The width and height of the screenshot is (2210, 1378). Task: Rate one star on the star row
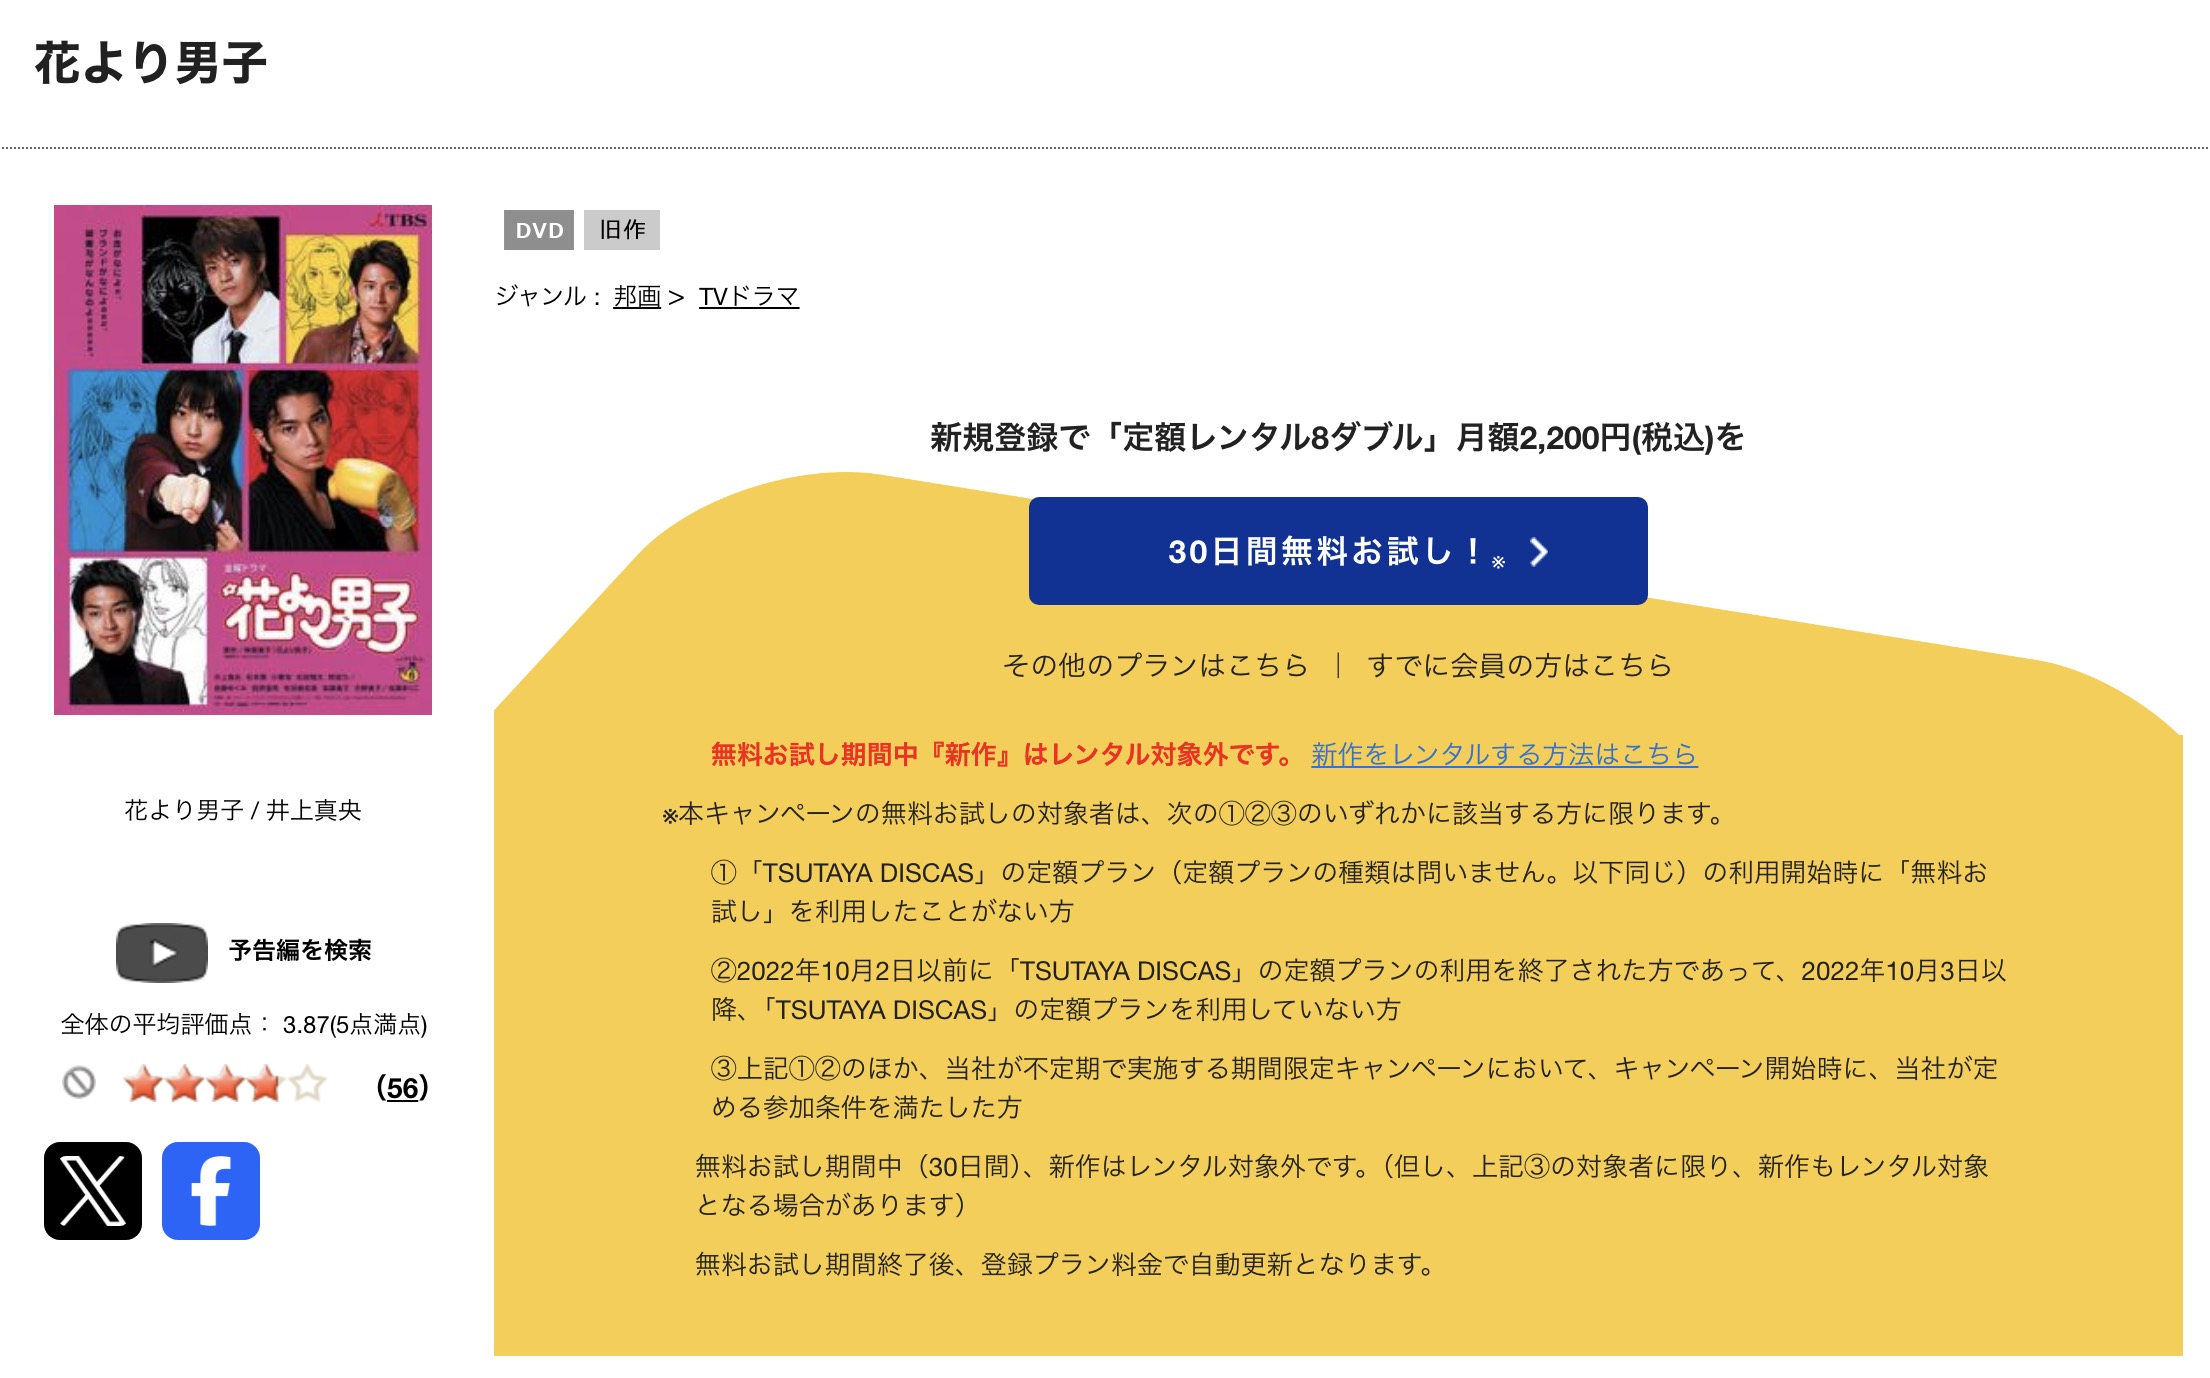coord(144,1085)
